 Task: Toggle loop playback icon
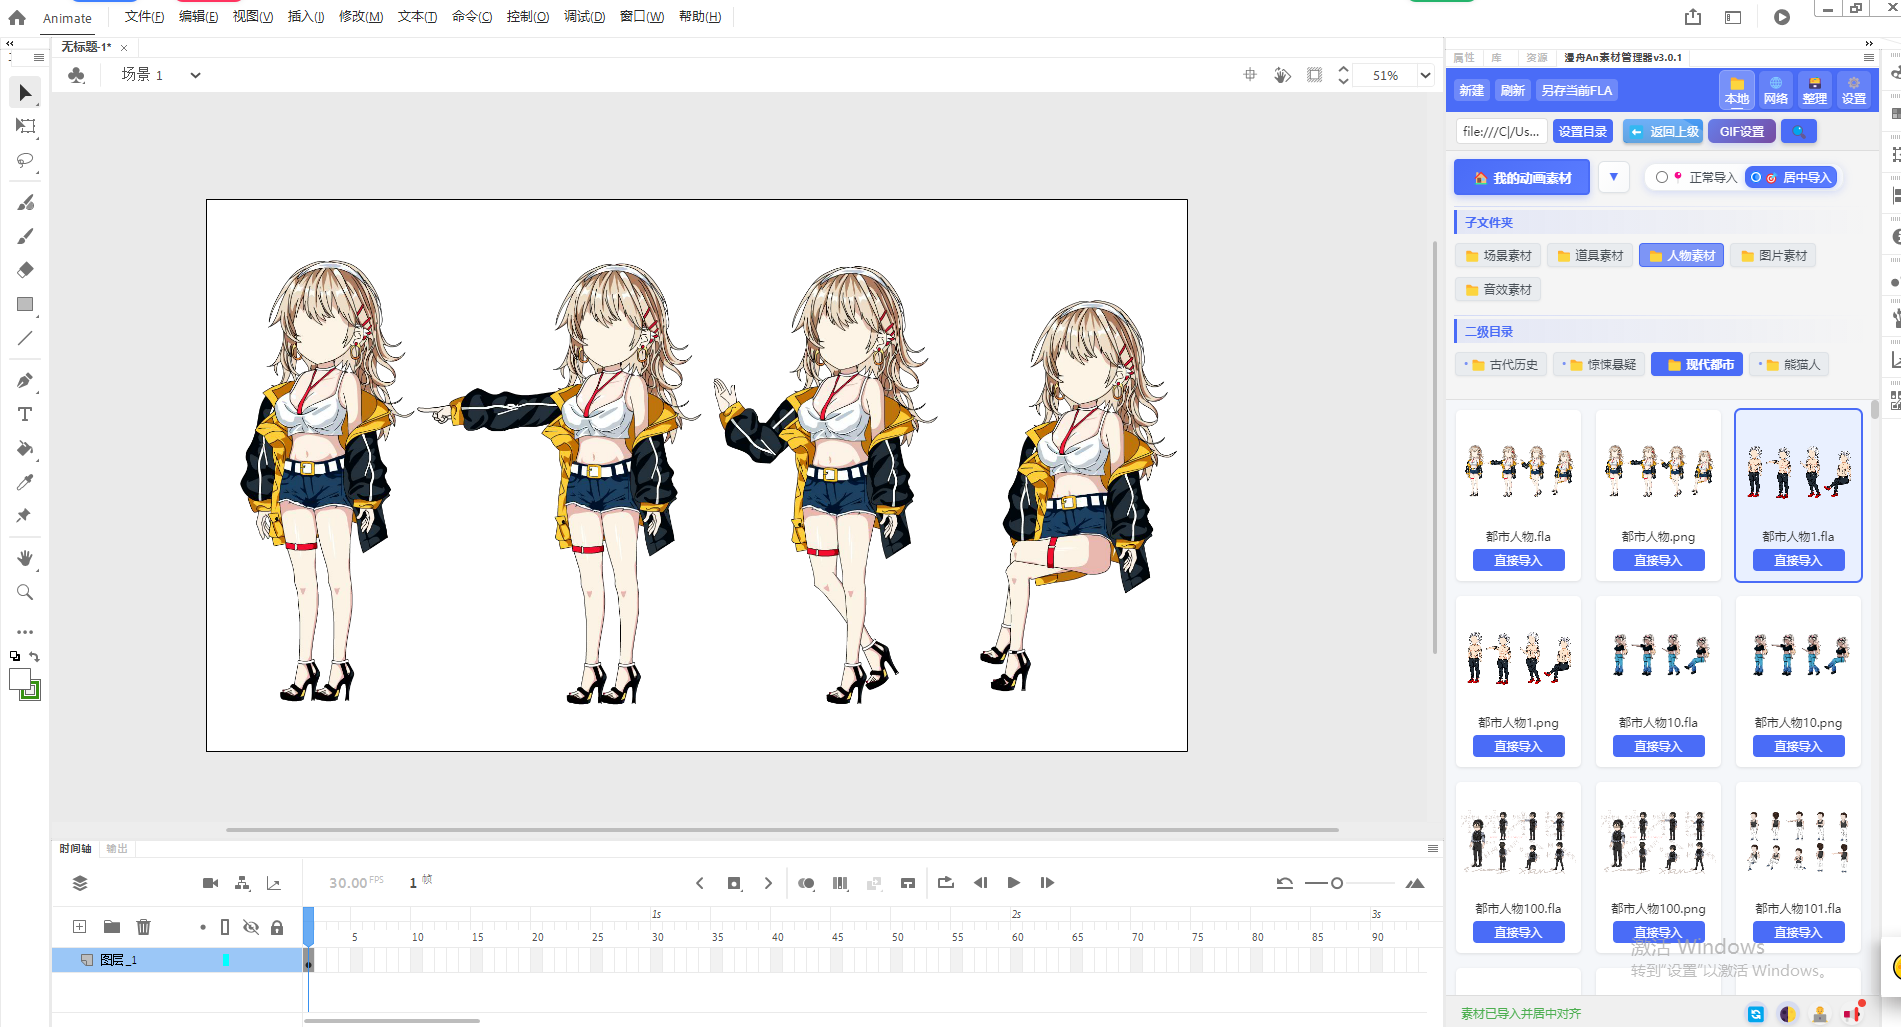tap(946, 883)
